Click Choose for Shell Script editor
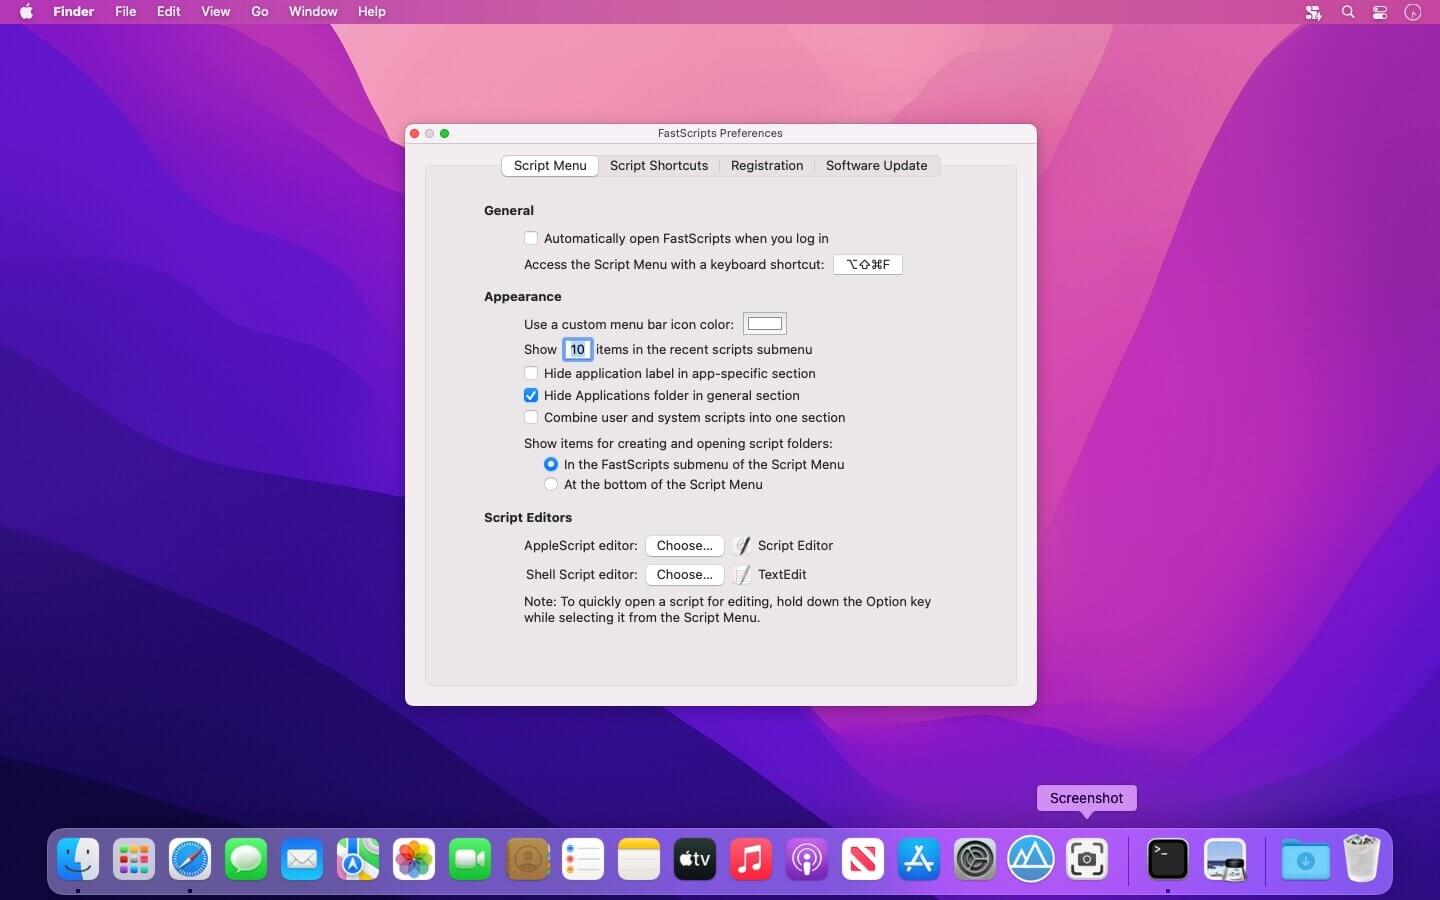This screenshot has height=900, width=1440. pyautogui.click(x=684, y=574)
